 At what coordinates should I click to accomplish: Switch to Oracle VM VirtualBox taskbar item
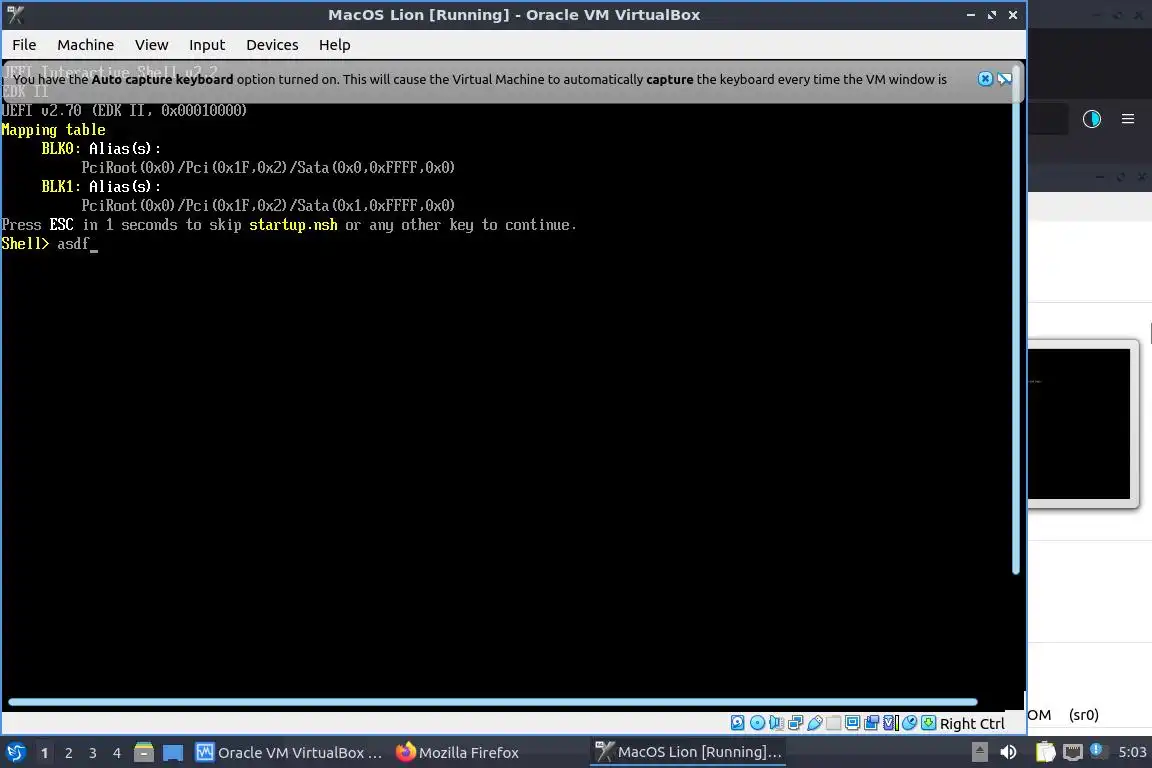click(x=289, y=753)
